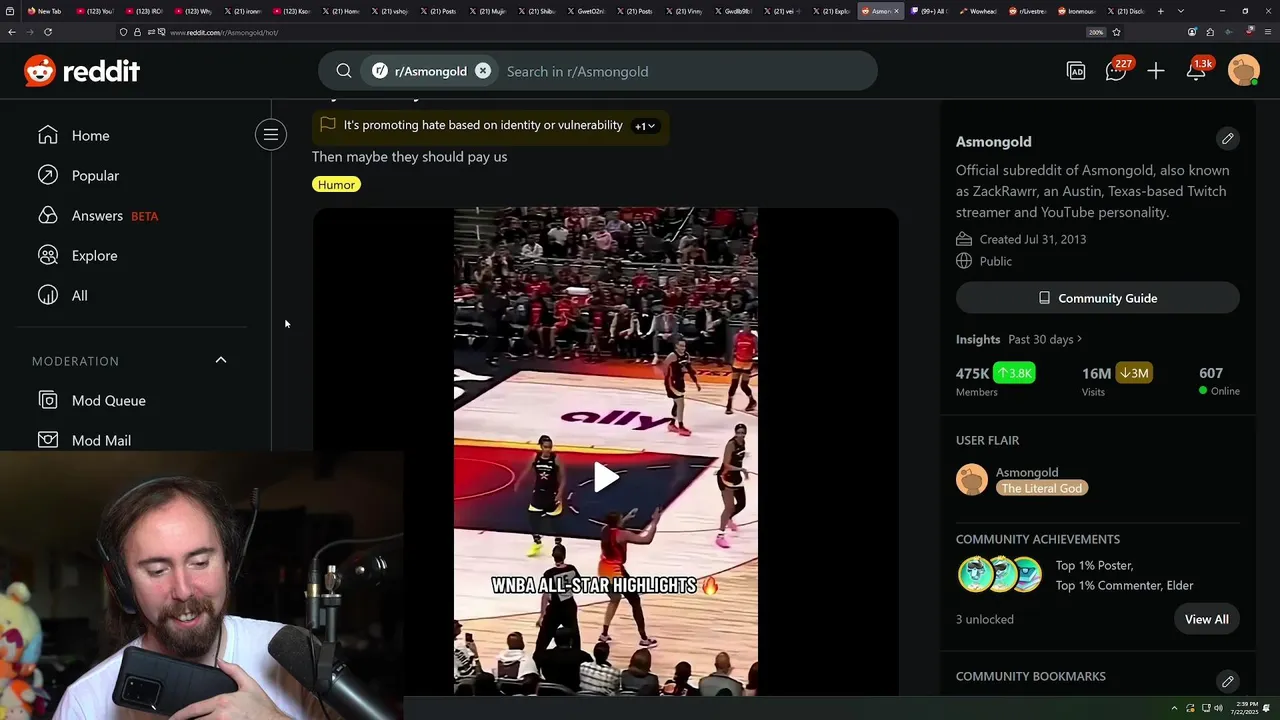Image resolution: width=1280 pixels, height=720 pixels.
Task: Switch to the Wowhead tab
Action: click(x=976, y=11)
